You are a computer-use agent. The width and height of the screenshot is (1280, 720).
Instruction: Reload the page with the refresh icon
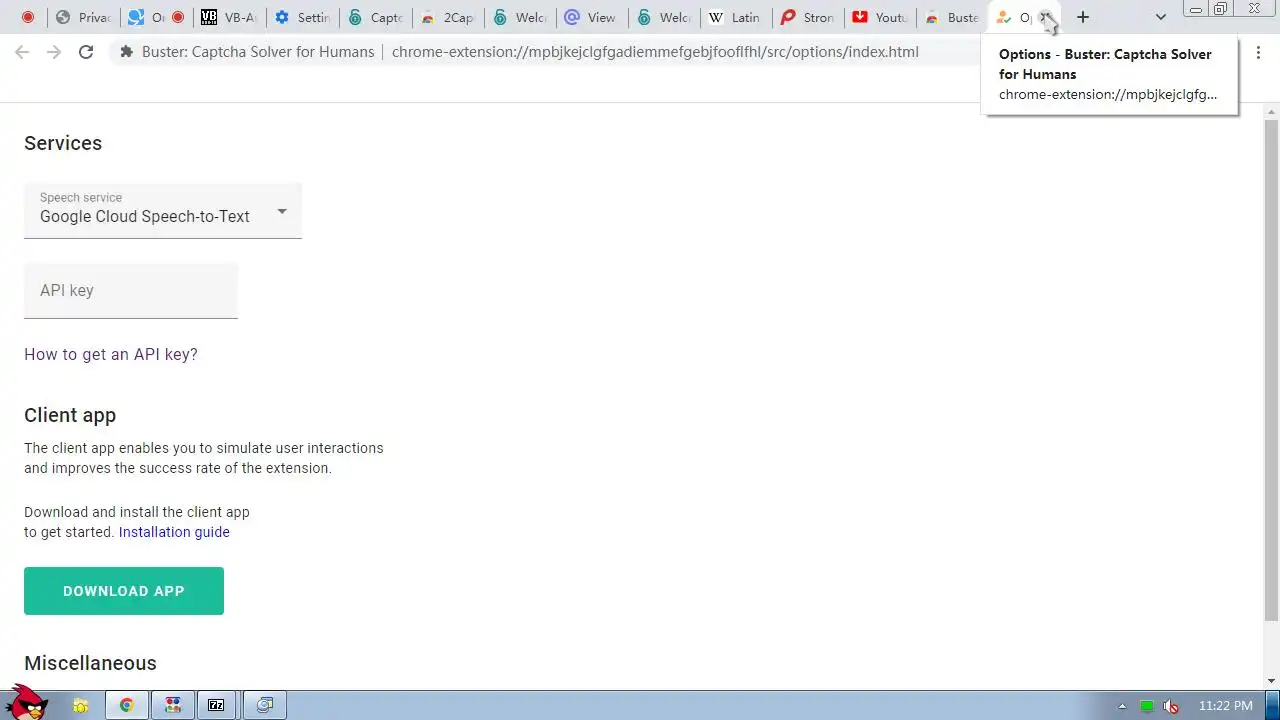click(86, 52)
